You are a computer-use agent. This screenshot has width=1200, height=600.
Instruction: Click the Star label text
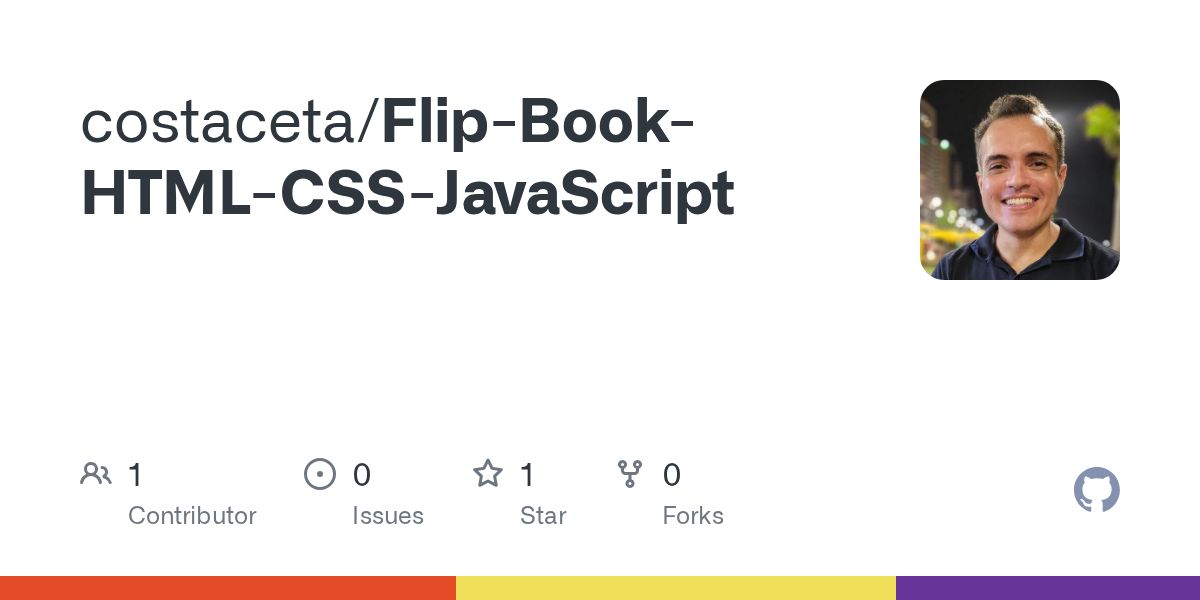543,516
